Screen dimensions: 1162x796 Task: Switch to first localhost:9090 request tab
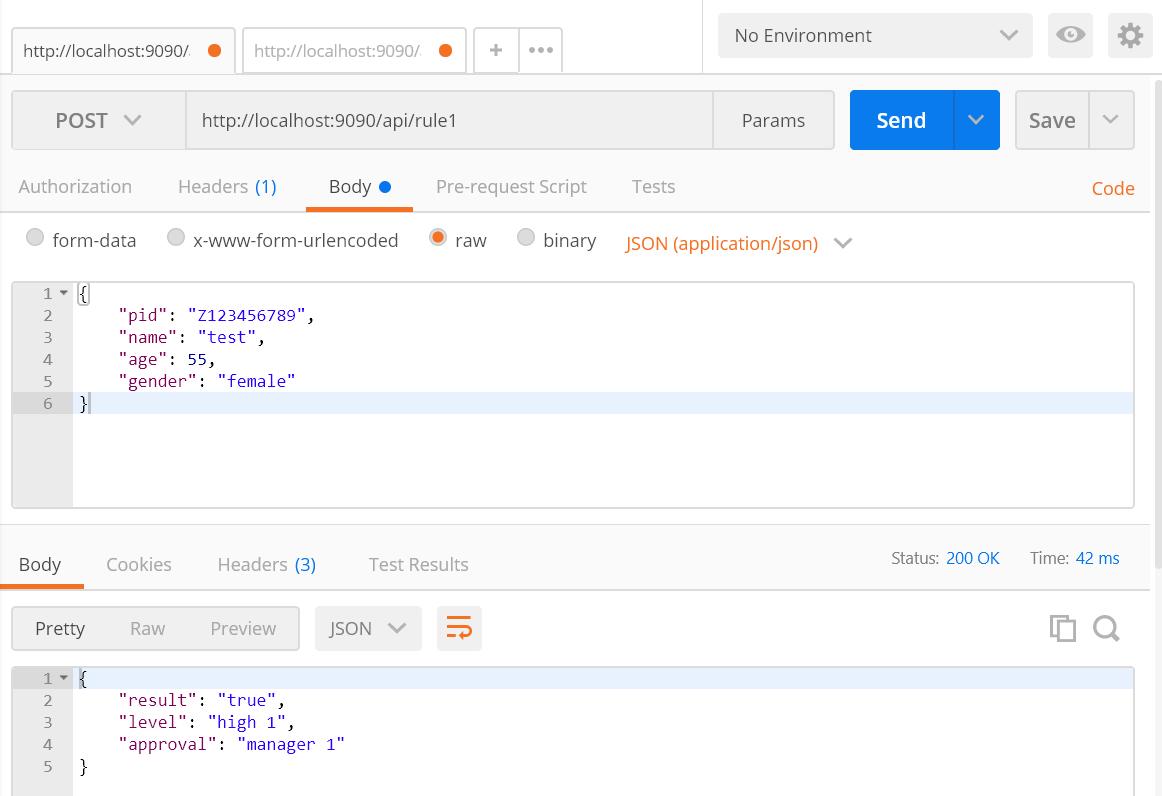123,50
